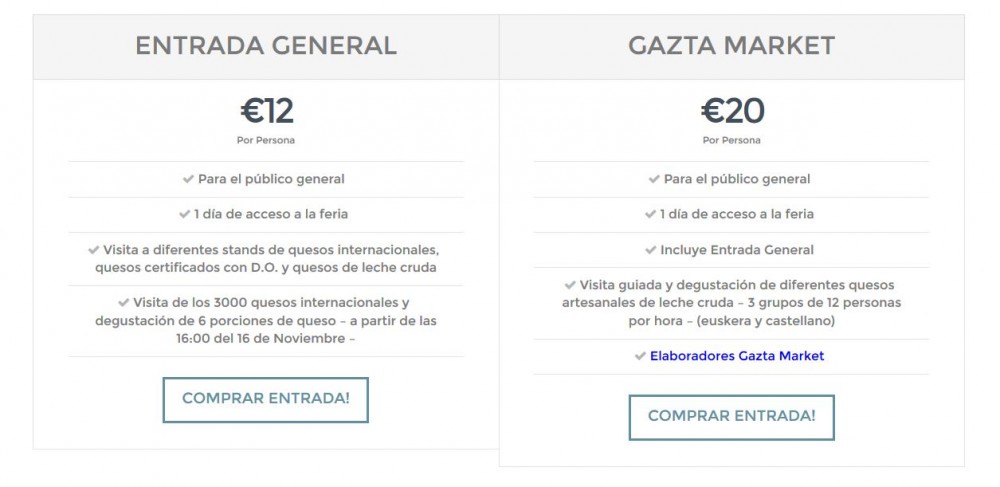
Task: Click checkmark beside Elaboradores Gazta Market
Action: [640, 356]
